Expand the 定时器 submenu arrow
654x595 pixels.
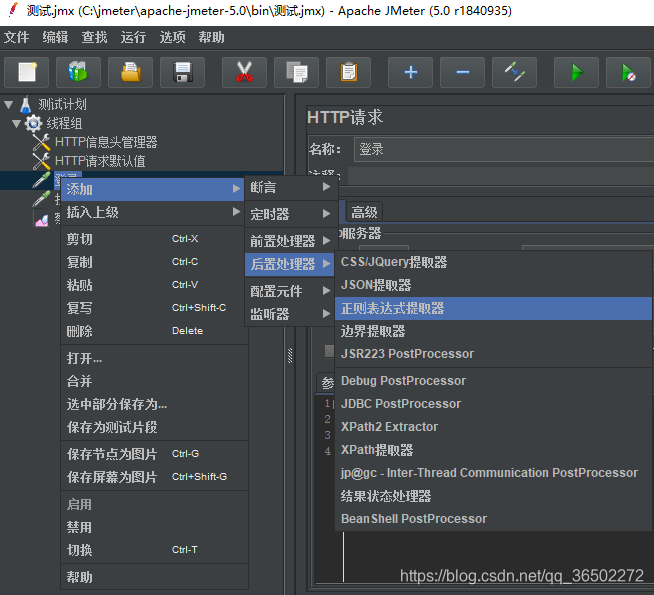point(327,213)
